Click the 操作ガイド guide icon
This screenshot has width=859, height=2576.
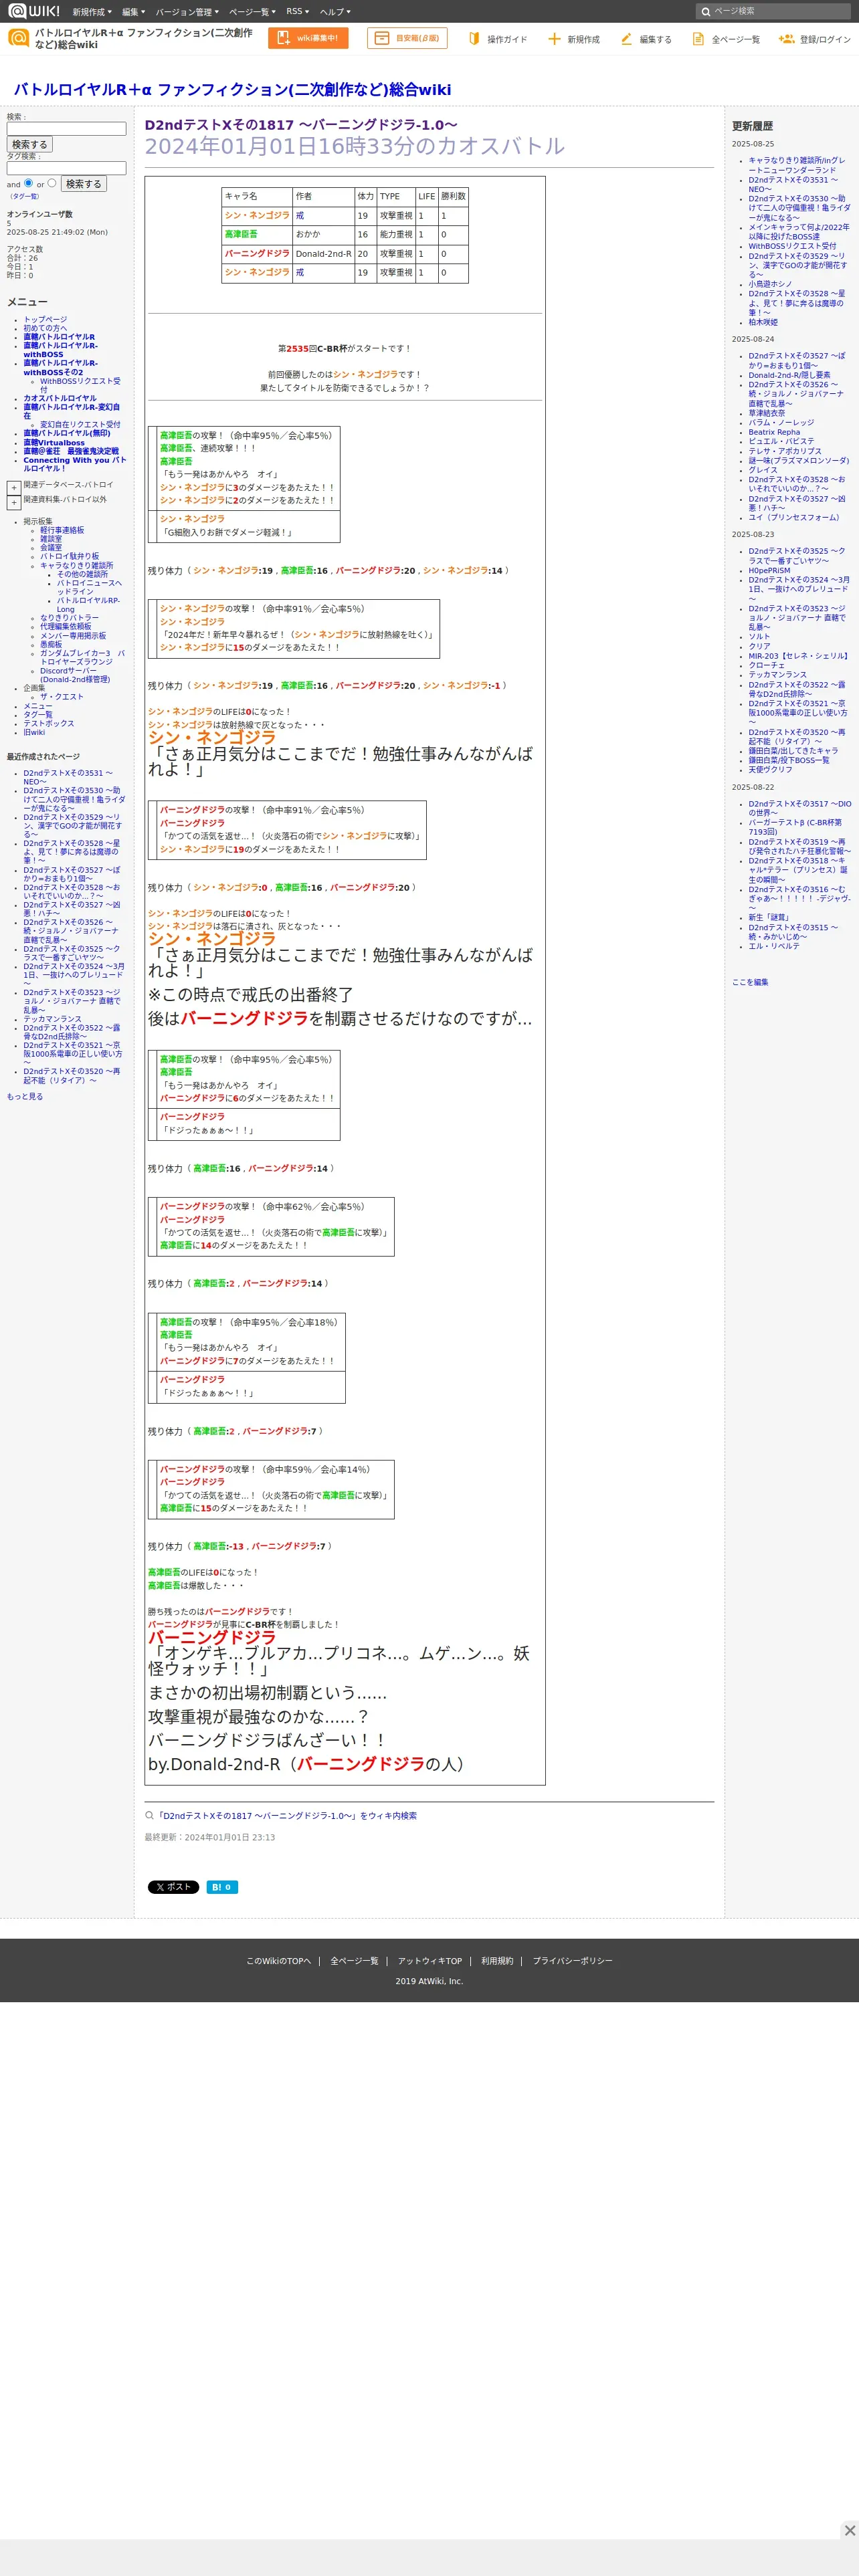pyautogui.click(x=475, y=39)
